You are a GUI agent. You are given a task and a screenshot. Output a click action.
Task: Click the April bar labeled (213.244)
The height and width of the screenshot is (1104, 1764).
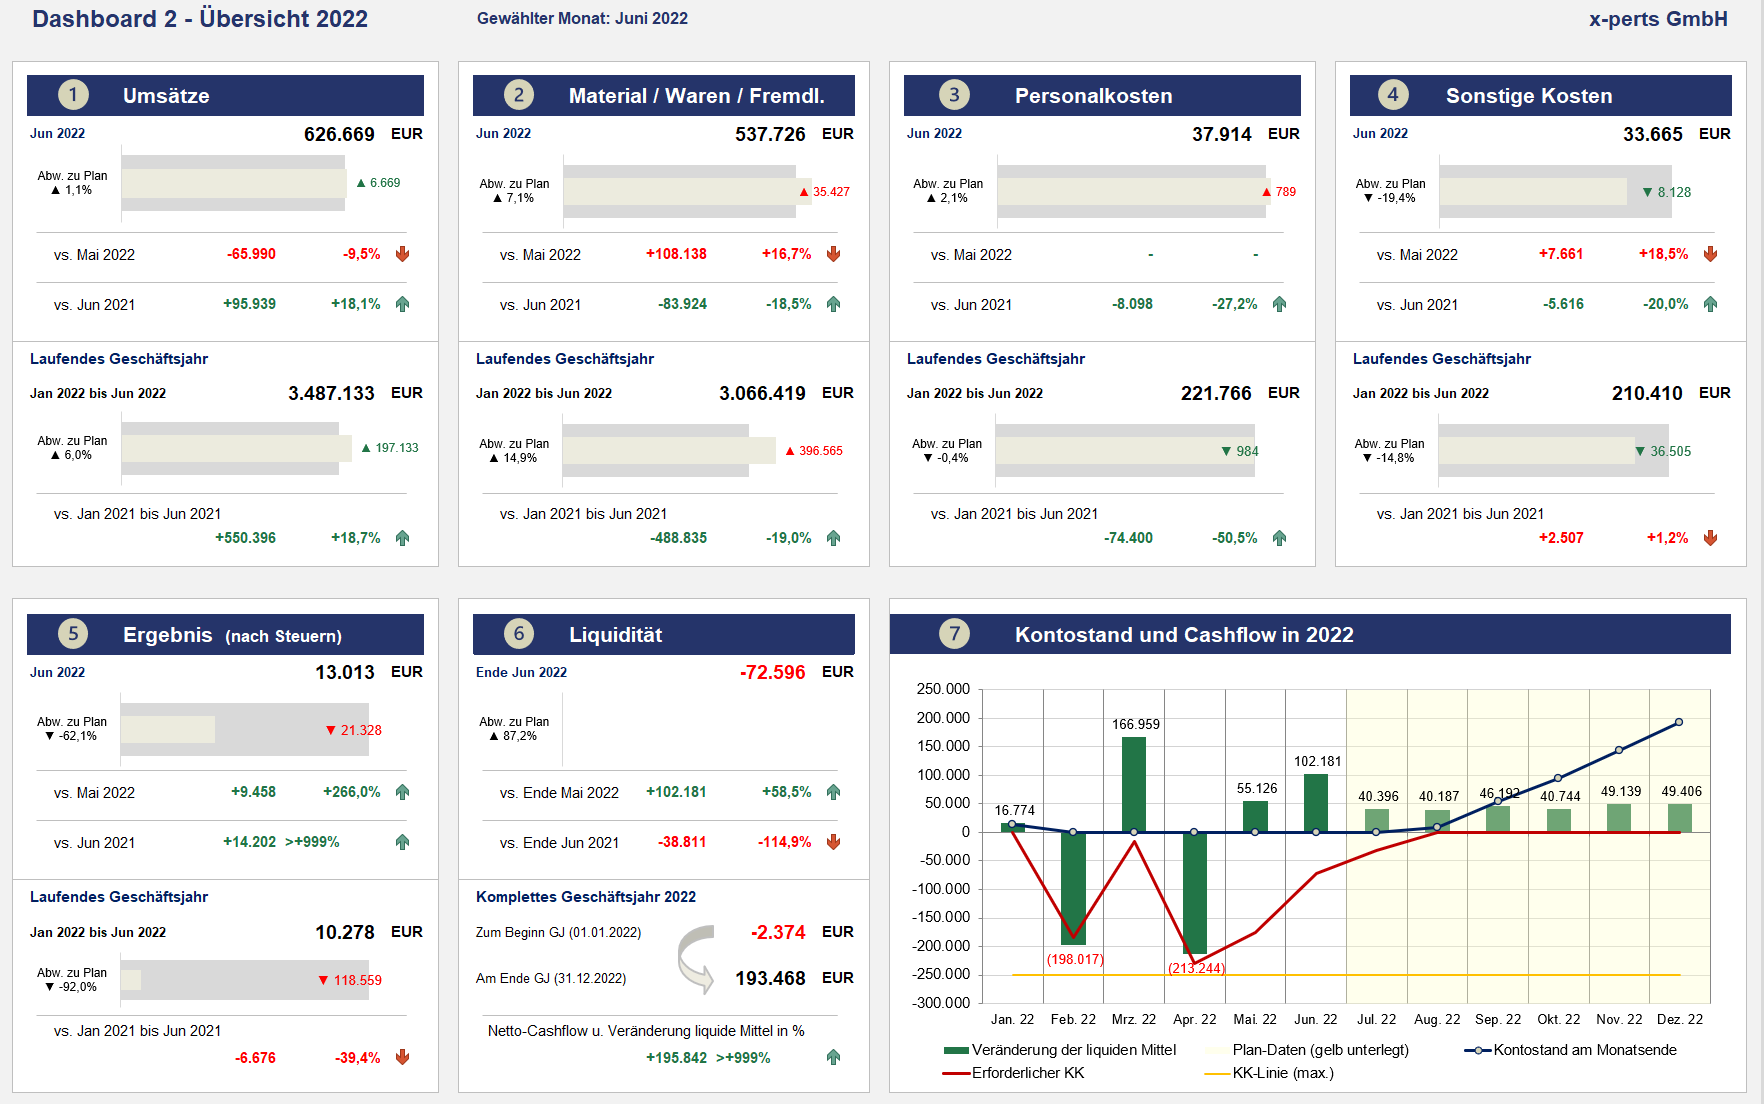pos(1195,892)
